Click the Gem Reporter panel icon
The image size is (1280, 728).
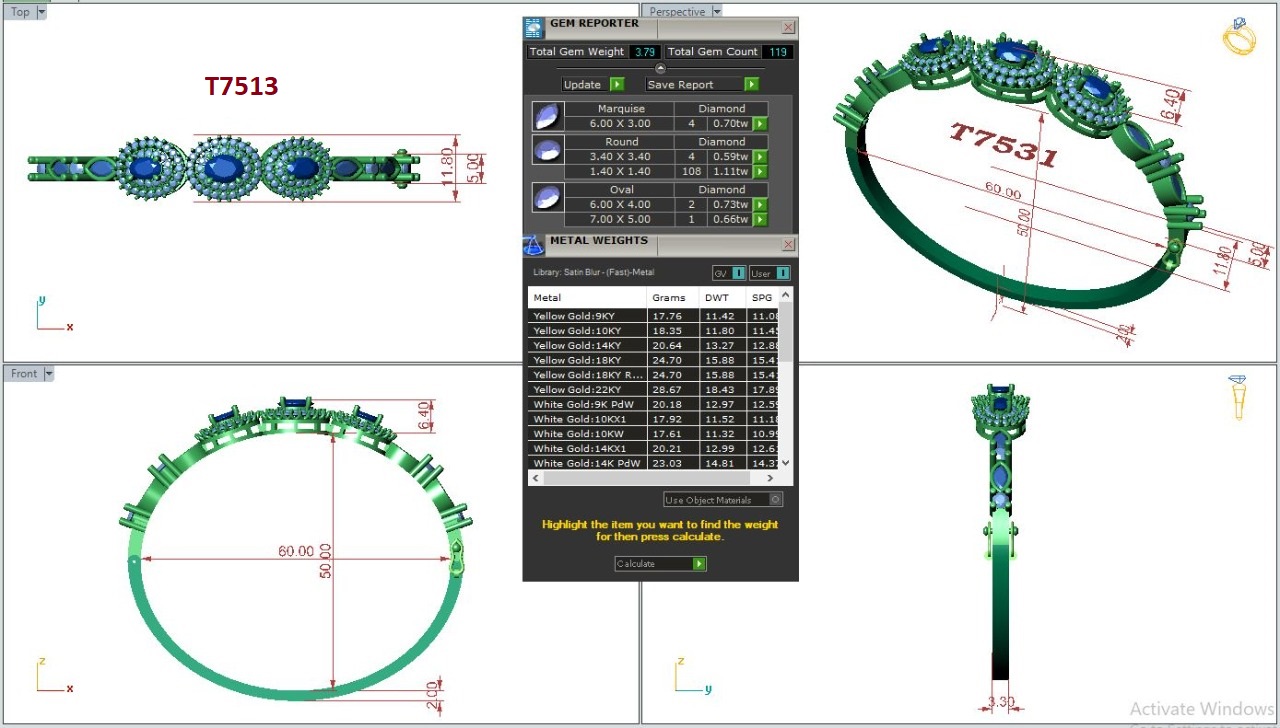(534, 27)
